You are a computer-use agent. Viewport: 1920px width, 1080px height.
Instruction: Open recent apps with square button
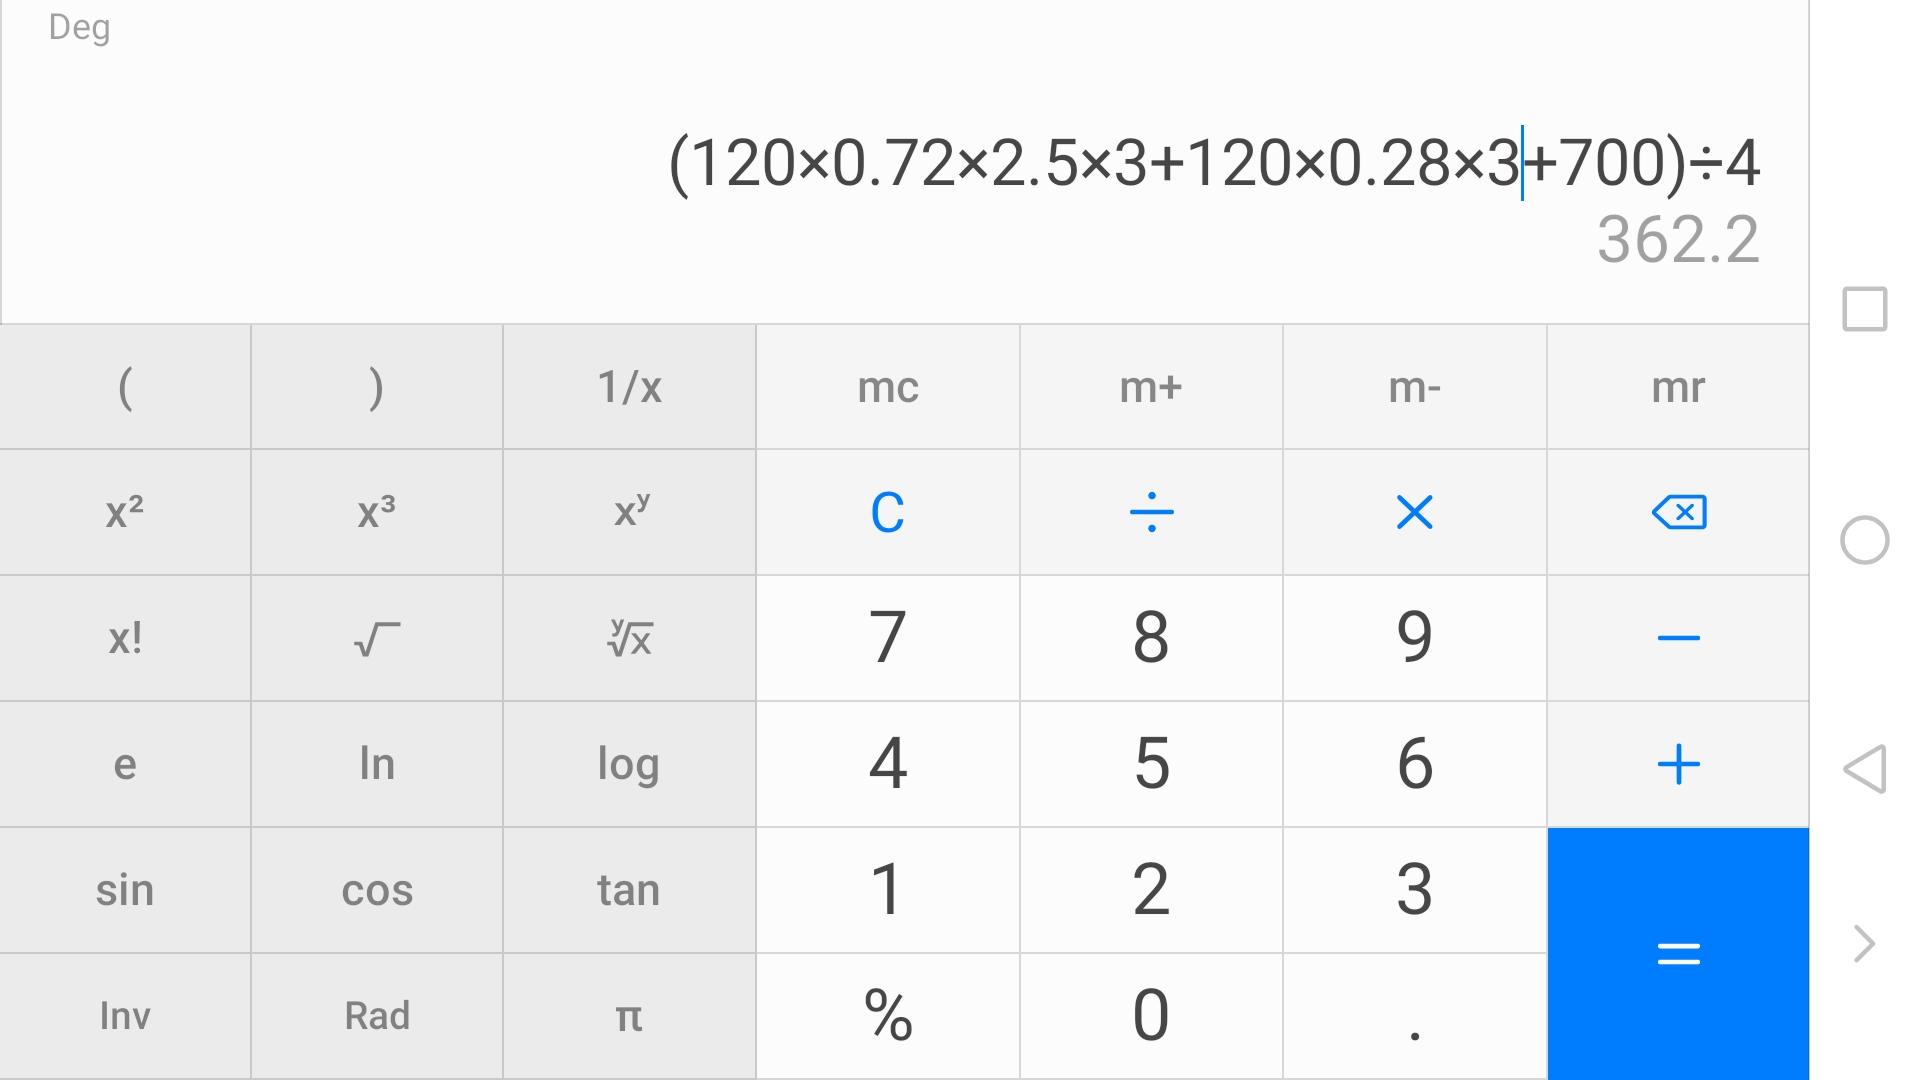[1864, 309]
